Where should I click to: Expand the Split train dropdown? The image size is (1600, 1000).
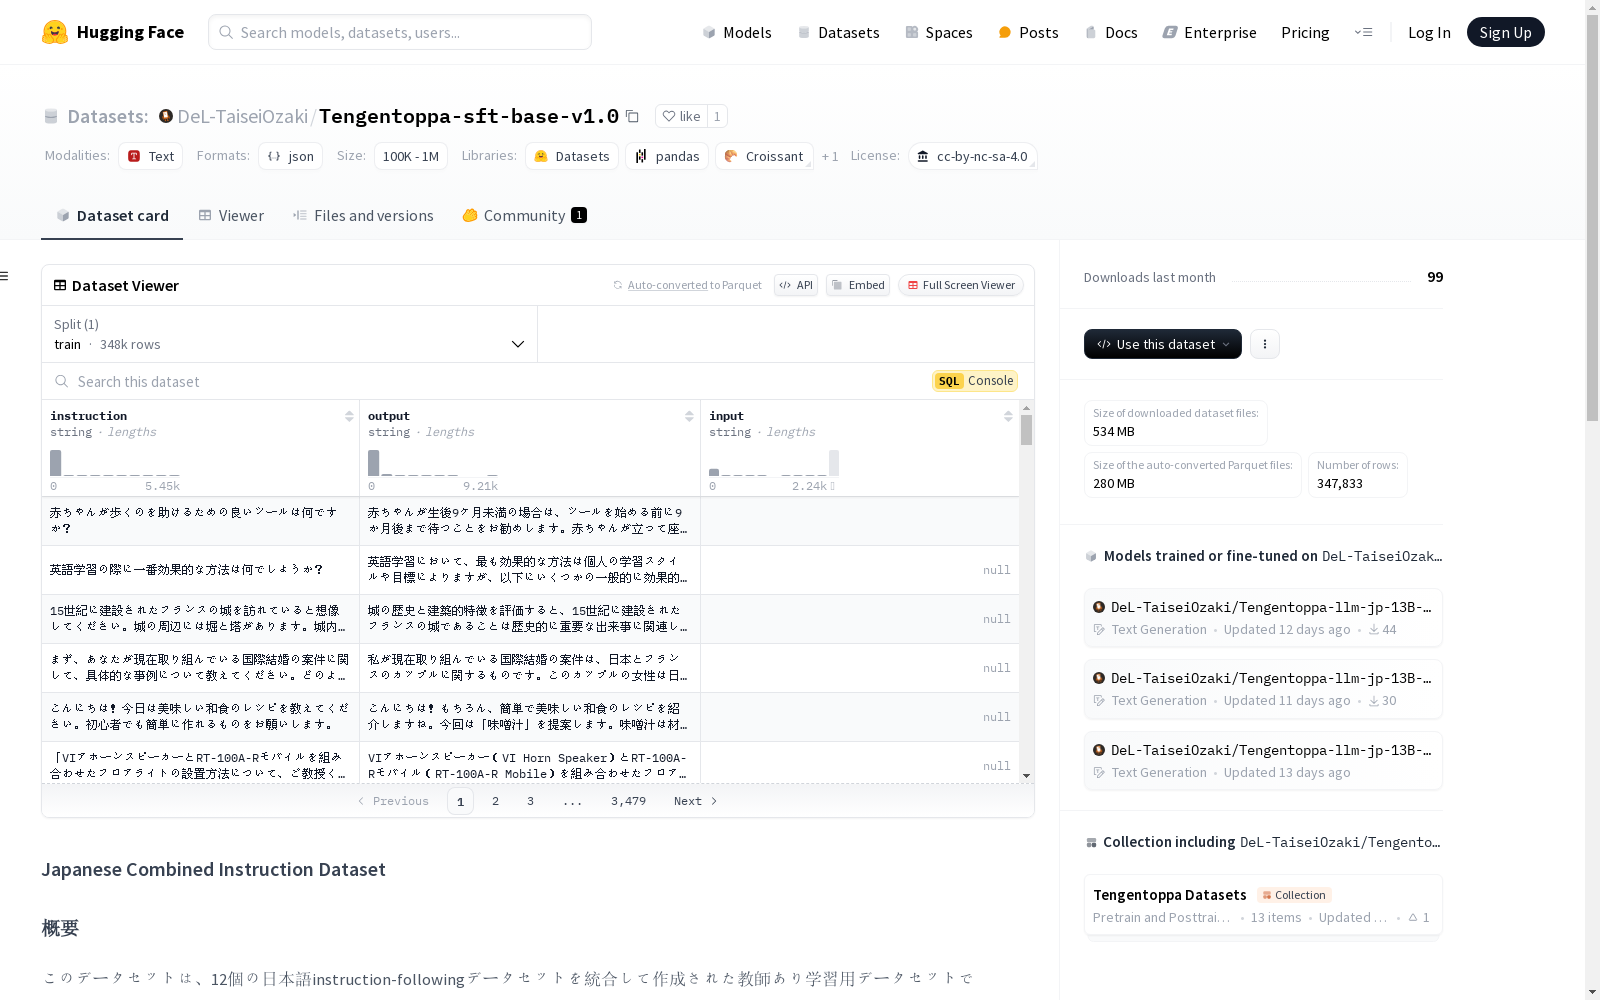(289, 334)
